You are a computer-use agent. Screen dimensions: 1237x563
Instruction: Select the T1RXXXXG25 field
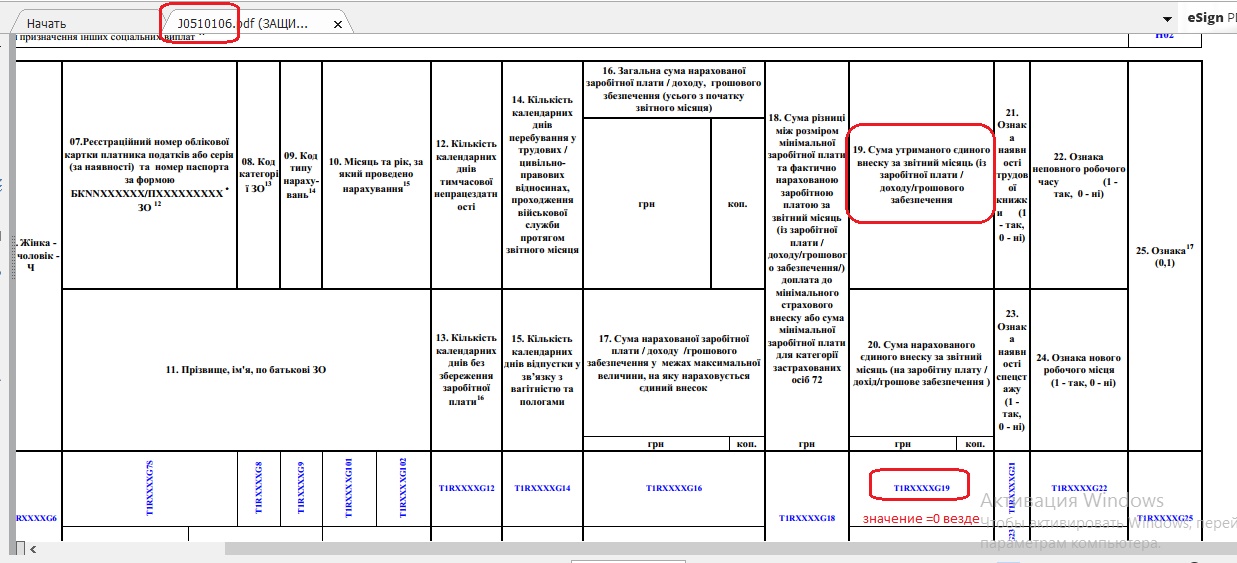pos(1165,518)
